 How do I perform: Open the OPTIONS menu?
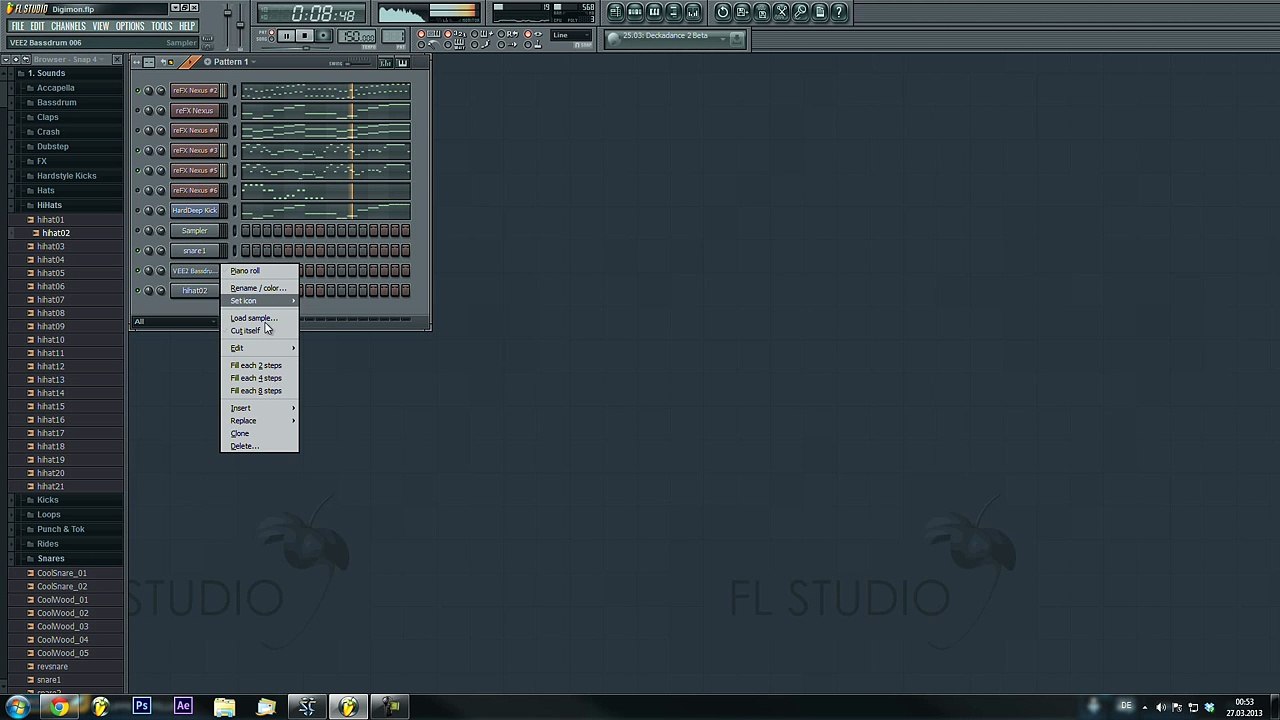tap(130, 26)
